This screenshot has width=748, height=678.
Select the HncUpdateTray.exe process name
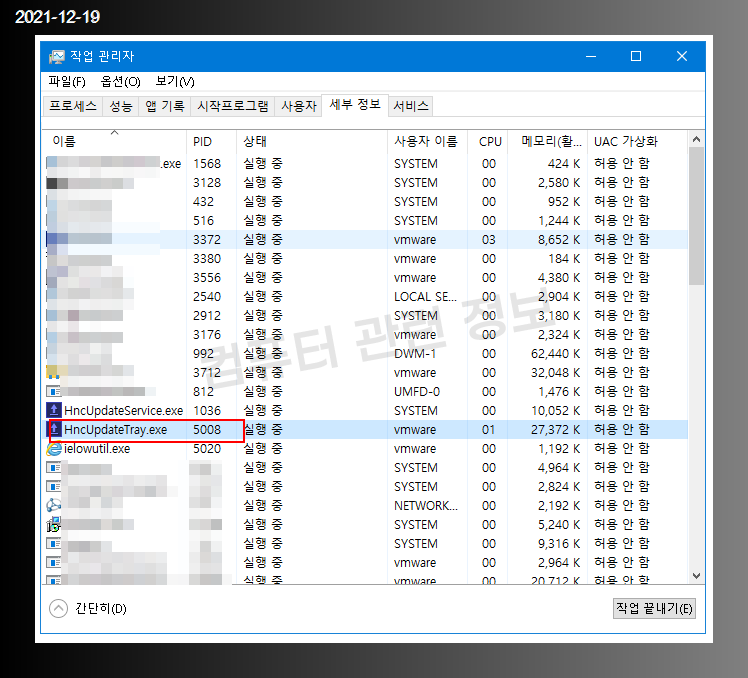115,429
